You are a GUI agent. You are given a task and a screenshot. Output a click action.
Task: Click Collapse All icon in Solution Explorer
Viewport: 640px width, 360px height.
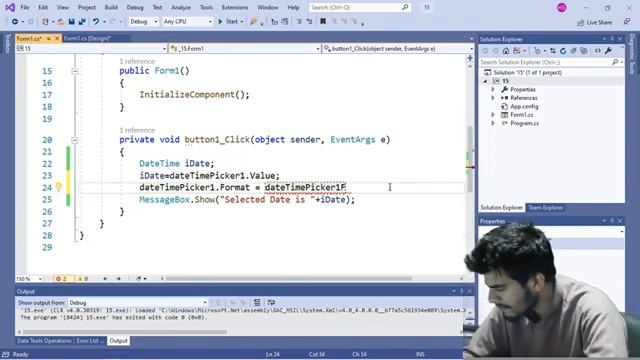(x=573, y=51)
